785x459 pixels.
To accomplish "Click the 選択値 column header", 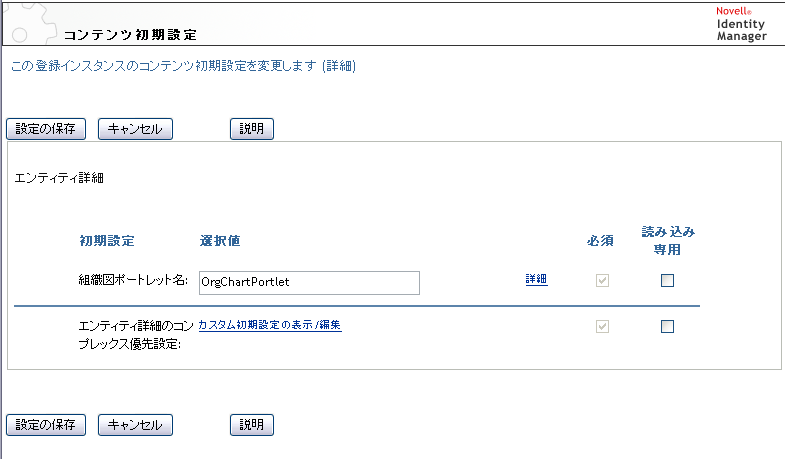I will coord(220,241).
